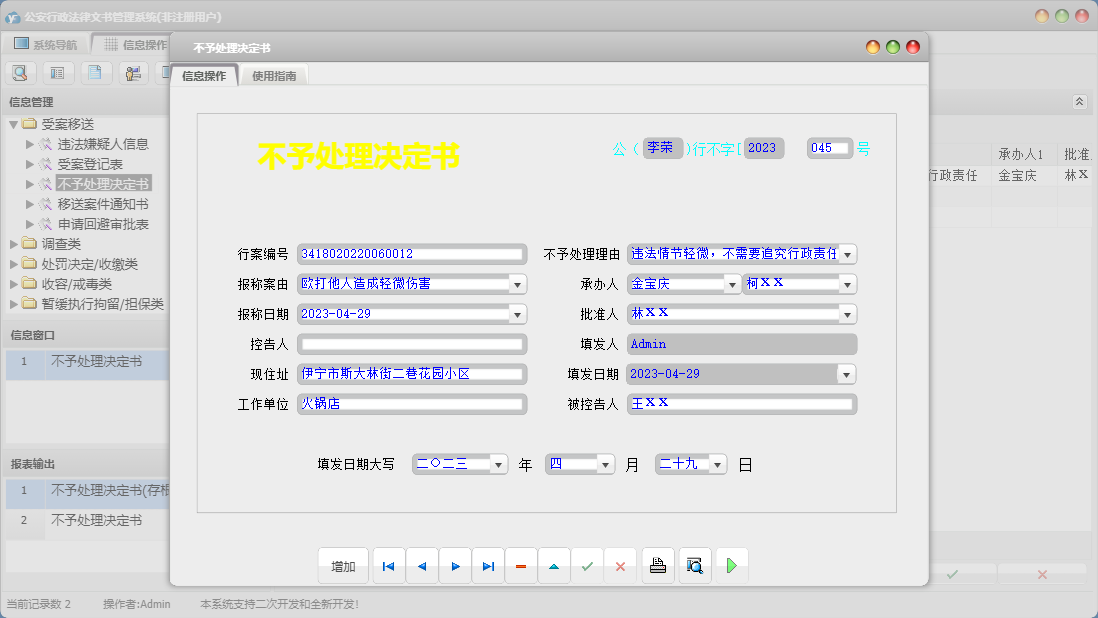Open the 不予处理理由 dropdown

(x=846, y=253)
